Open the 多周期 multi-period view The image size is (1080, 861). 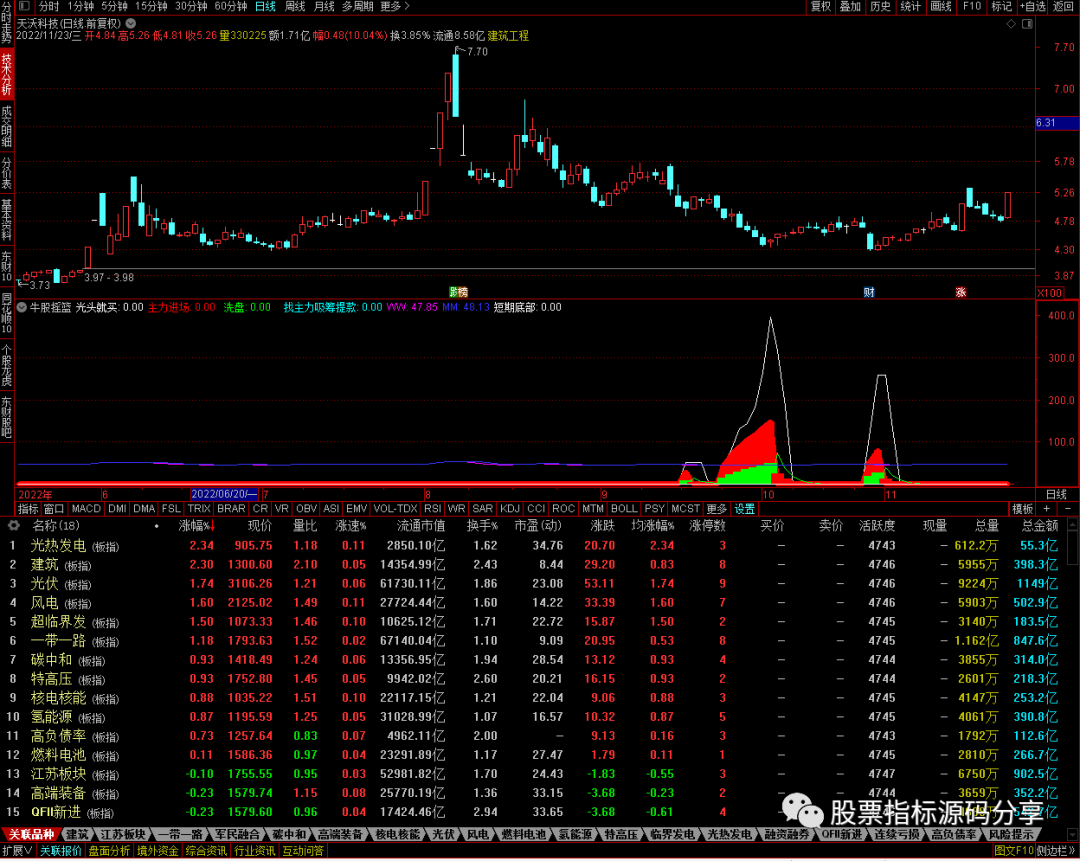click(x=357, y=6)
